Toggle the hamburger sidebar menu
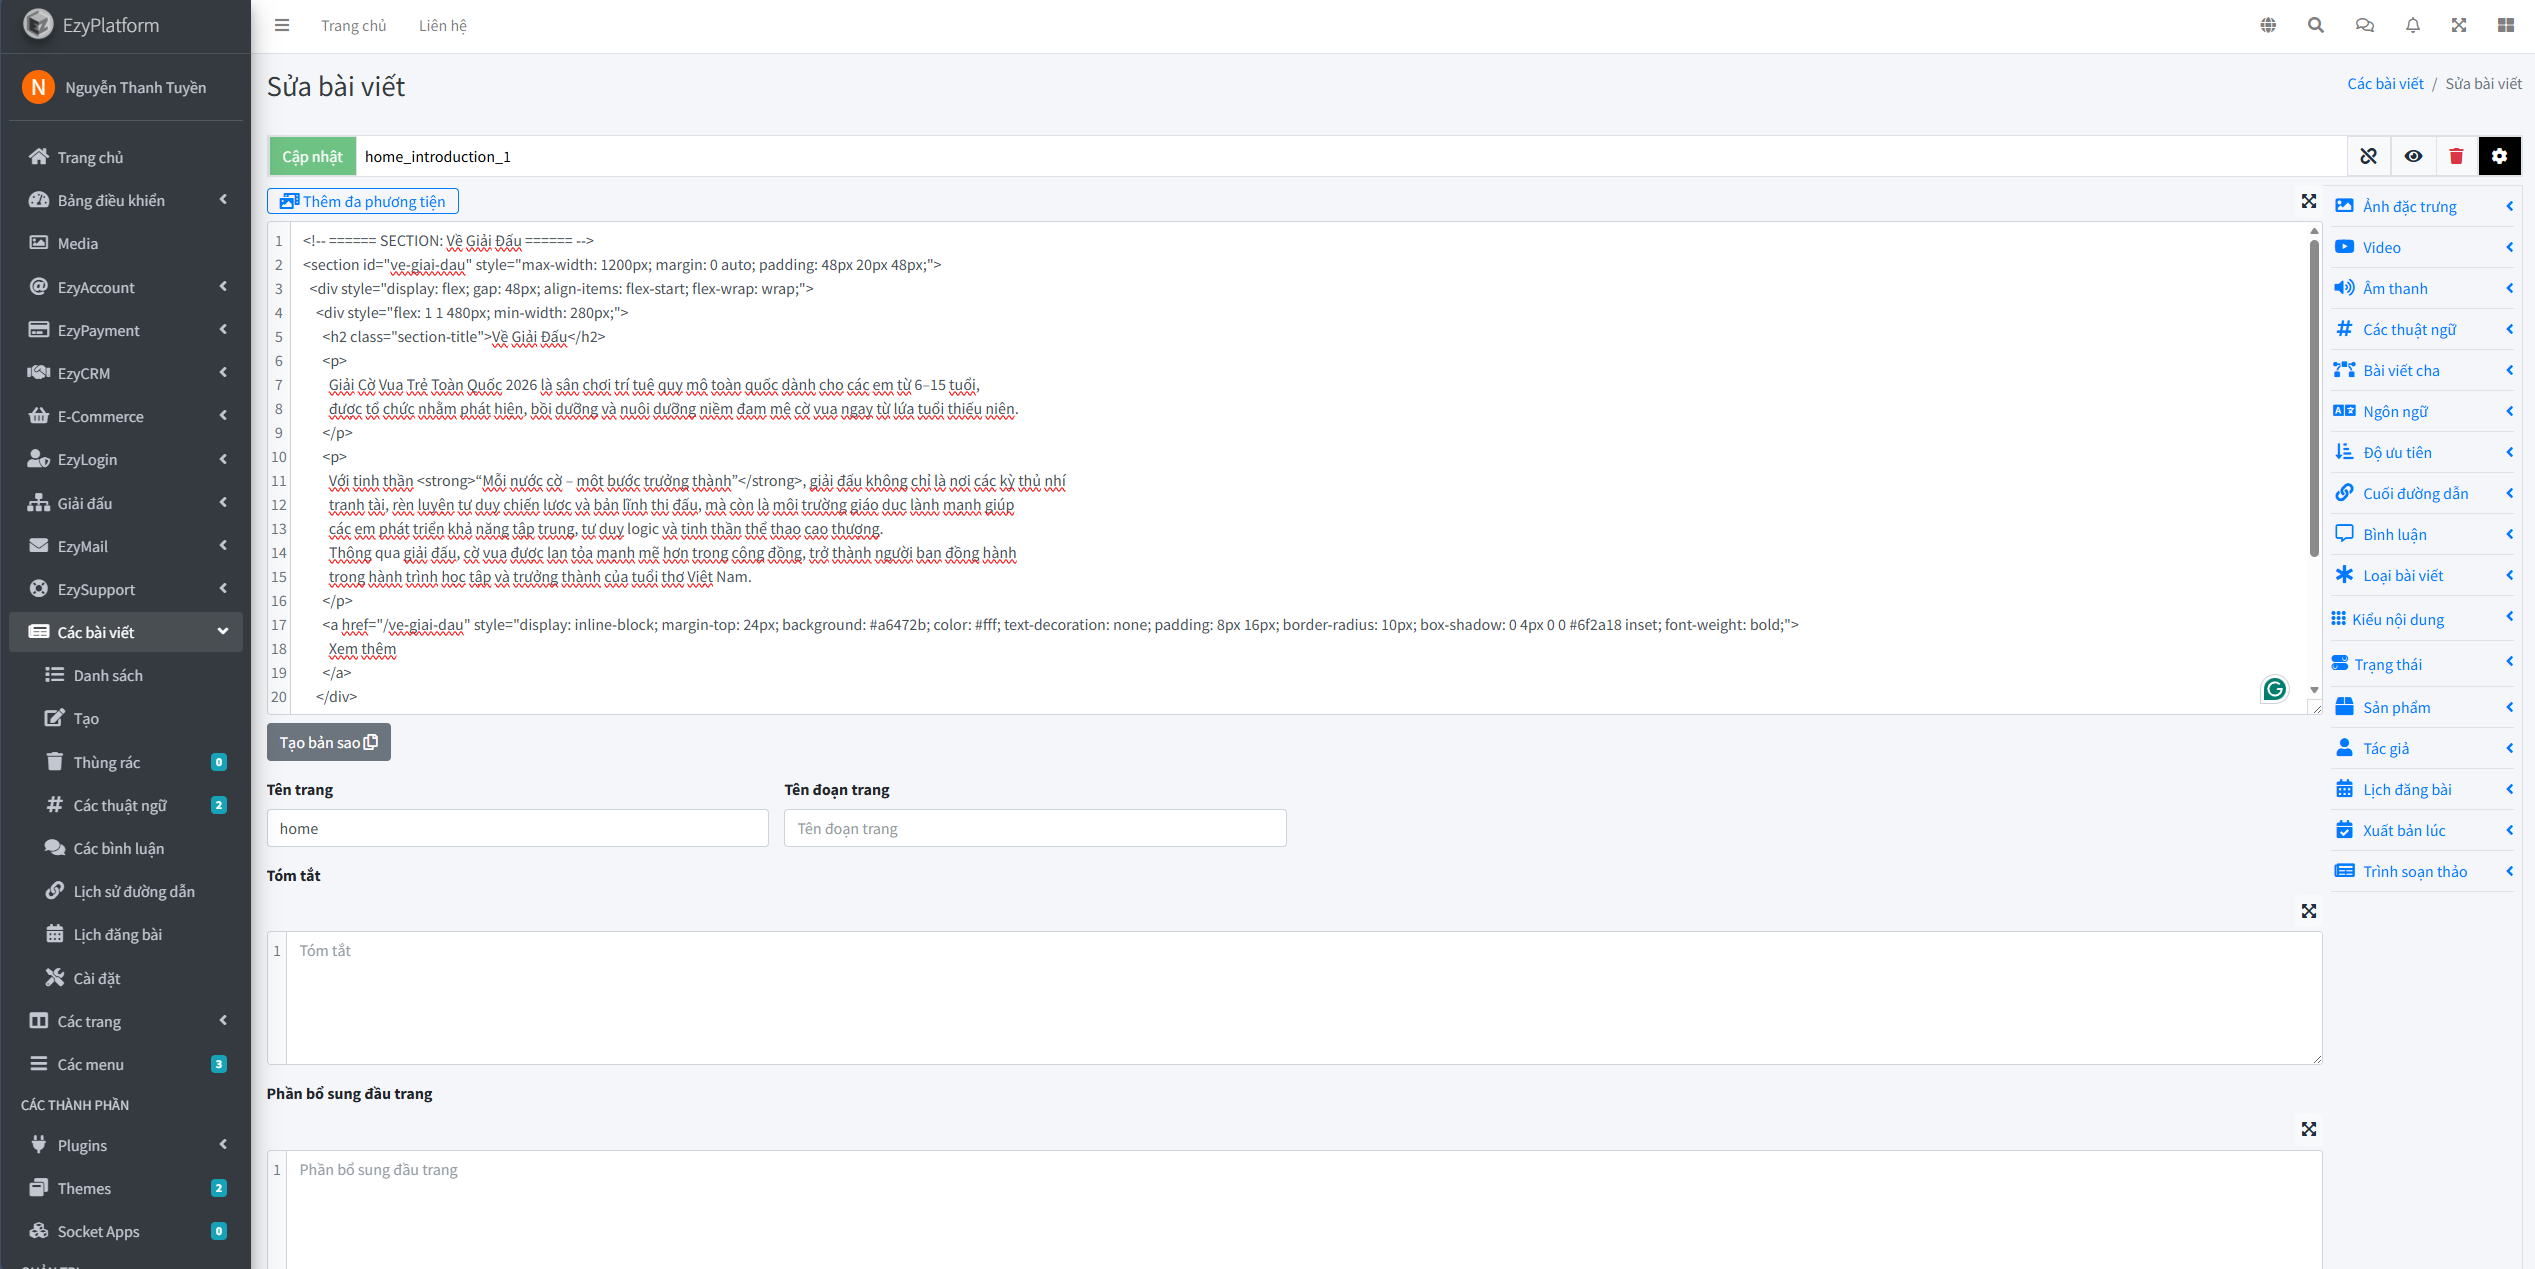Image resolution: width=2535 pixels, height=1269 pixels. 282,26
